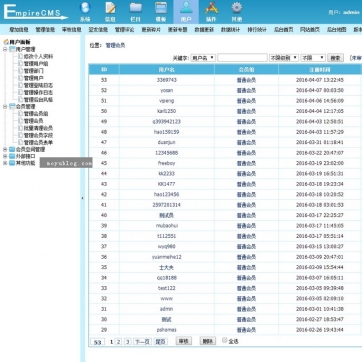This screenshot has height=362, width=362.
Task: Click username freeboy in row 45
Action: pos(166,163)
